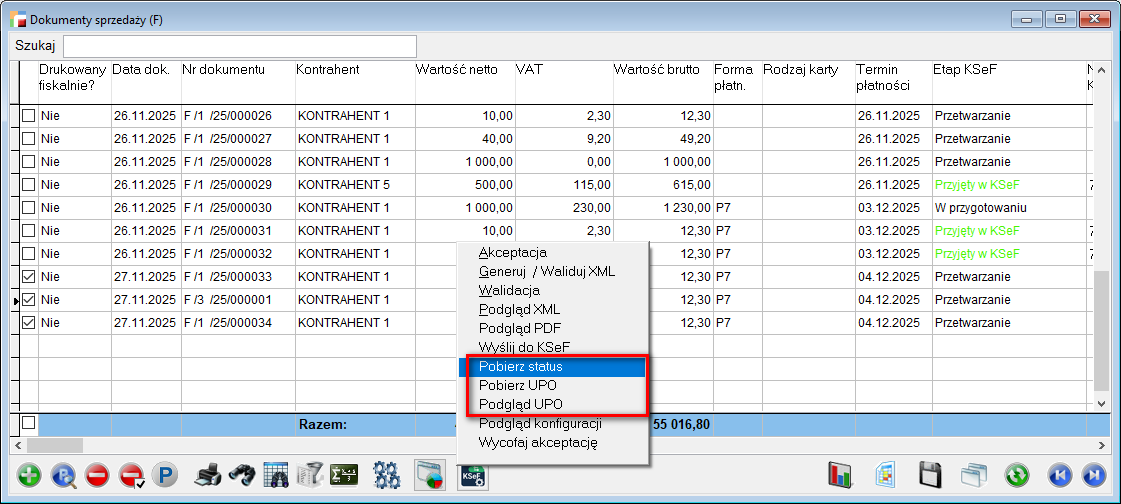
Task: Select Pobierz status from context menu
Action: click(520, 367)
